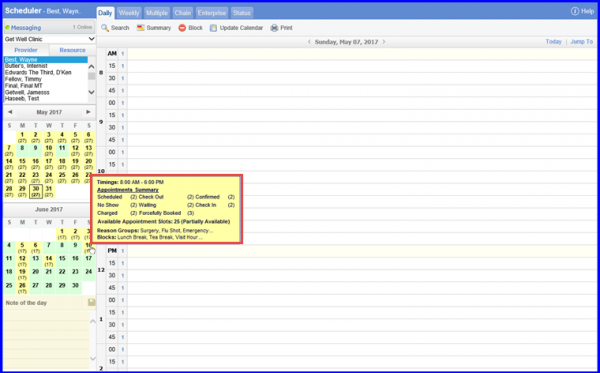Switch to the Chain tab

183,13
